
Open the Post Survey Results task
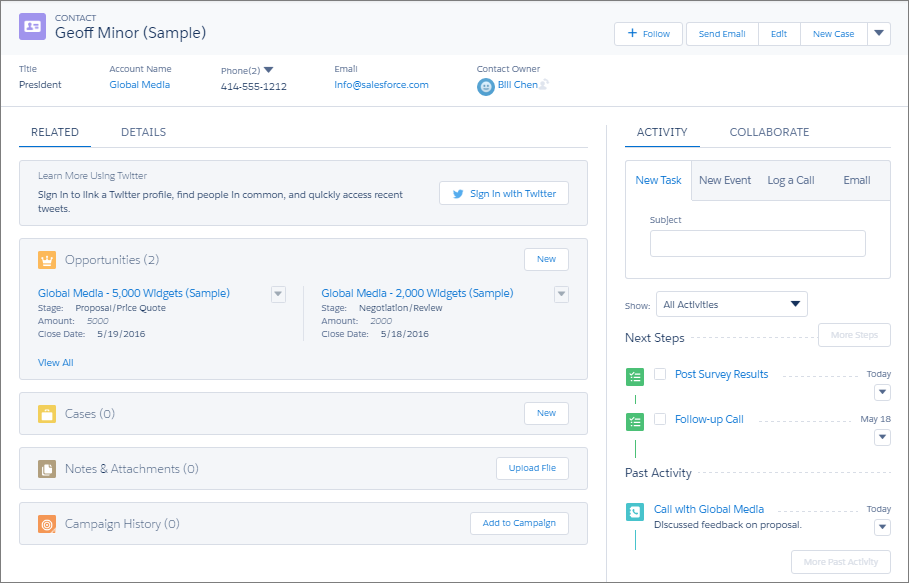click(721, 374)
